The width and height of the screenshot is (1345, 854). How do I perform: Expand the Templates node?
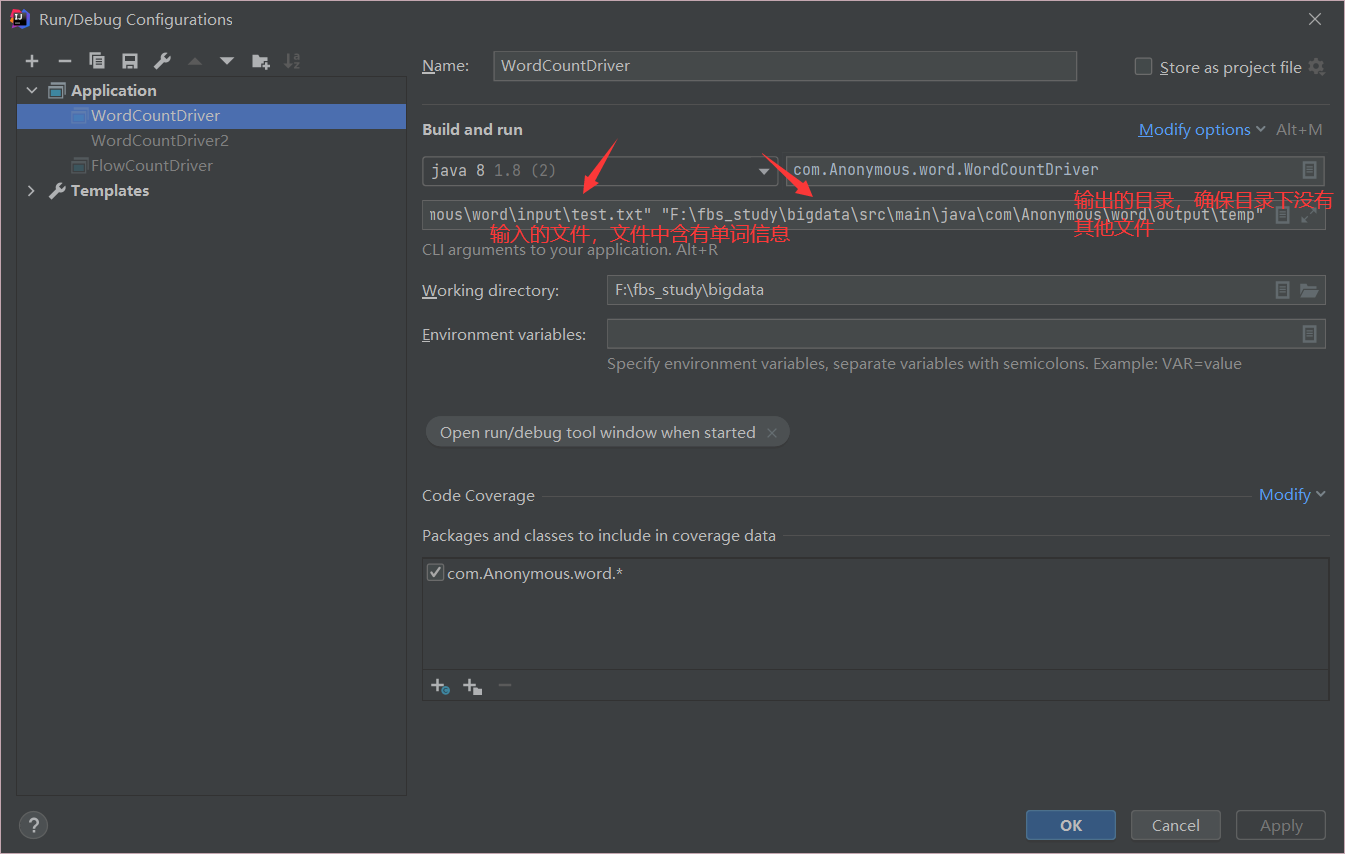point(31,190)
